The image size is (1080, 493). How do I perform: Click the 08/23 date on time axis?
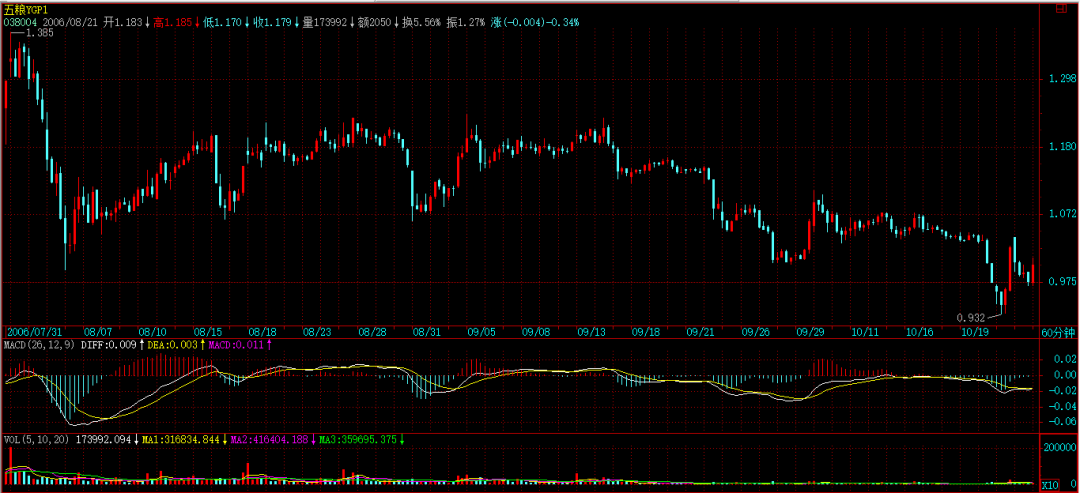318,332
